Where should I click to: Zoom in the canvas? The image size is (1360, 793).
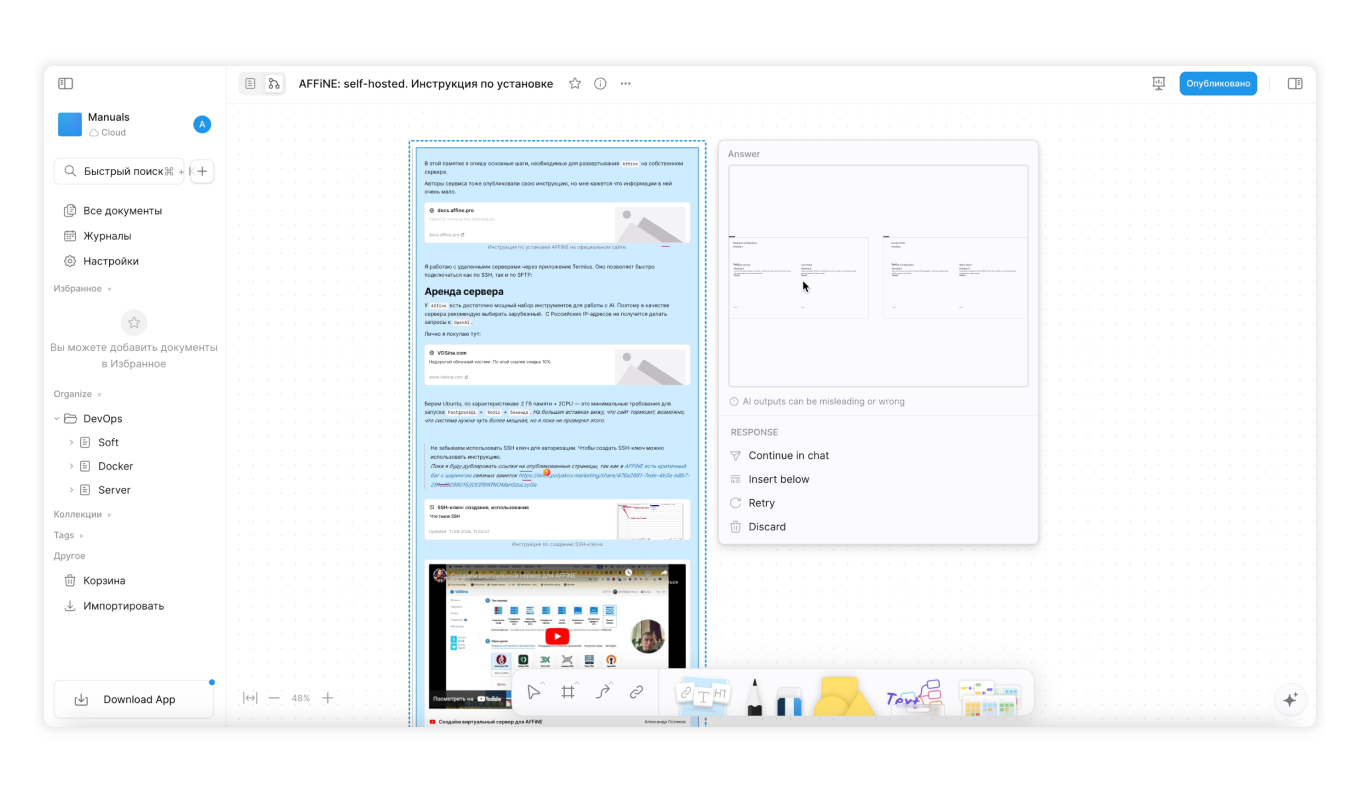point(328,698)
